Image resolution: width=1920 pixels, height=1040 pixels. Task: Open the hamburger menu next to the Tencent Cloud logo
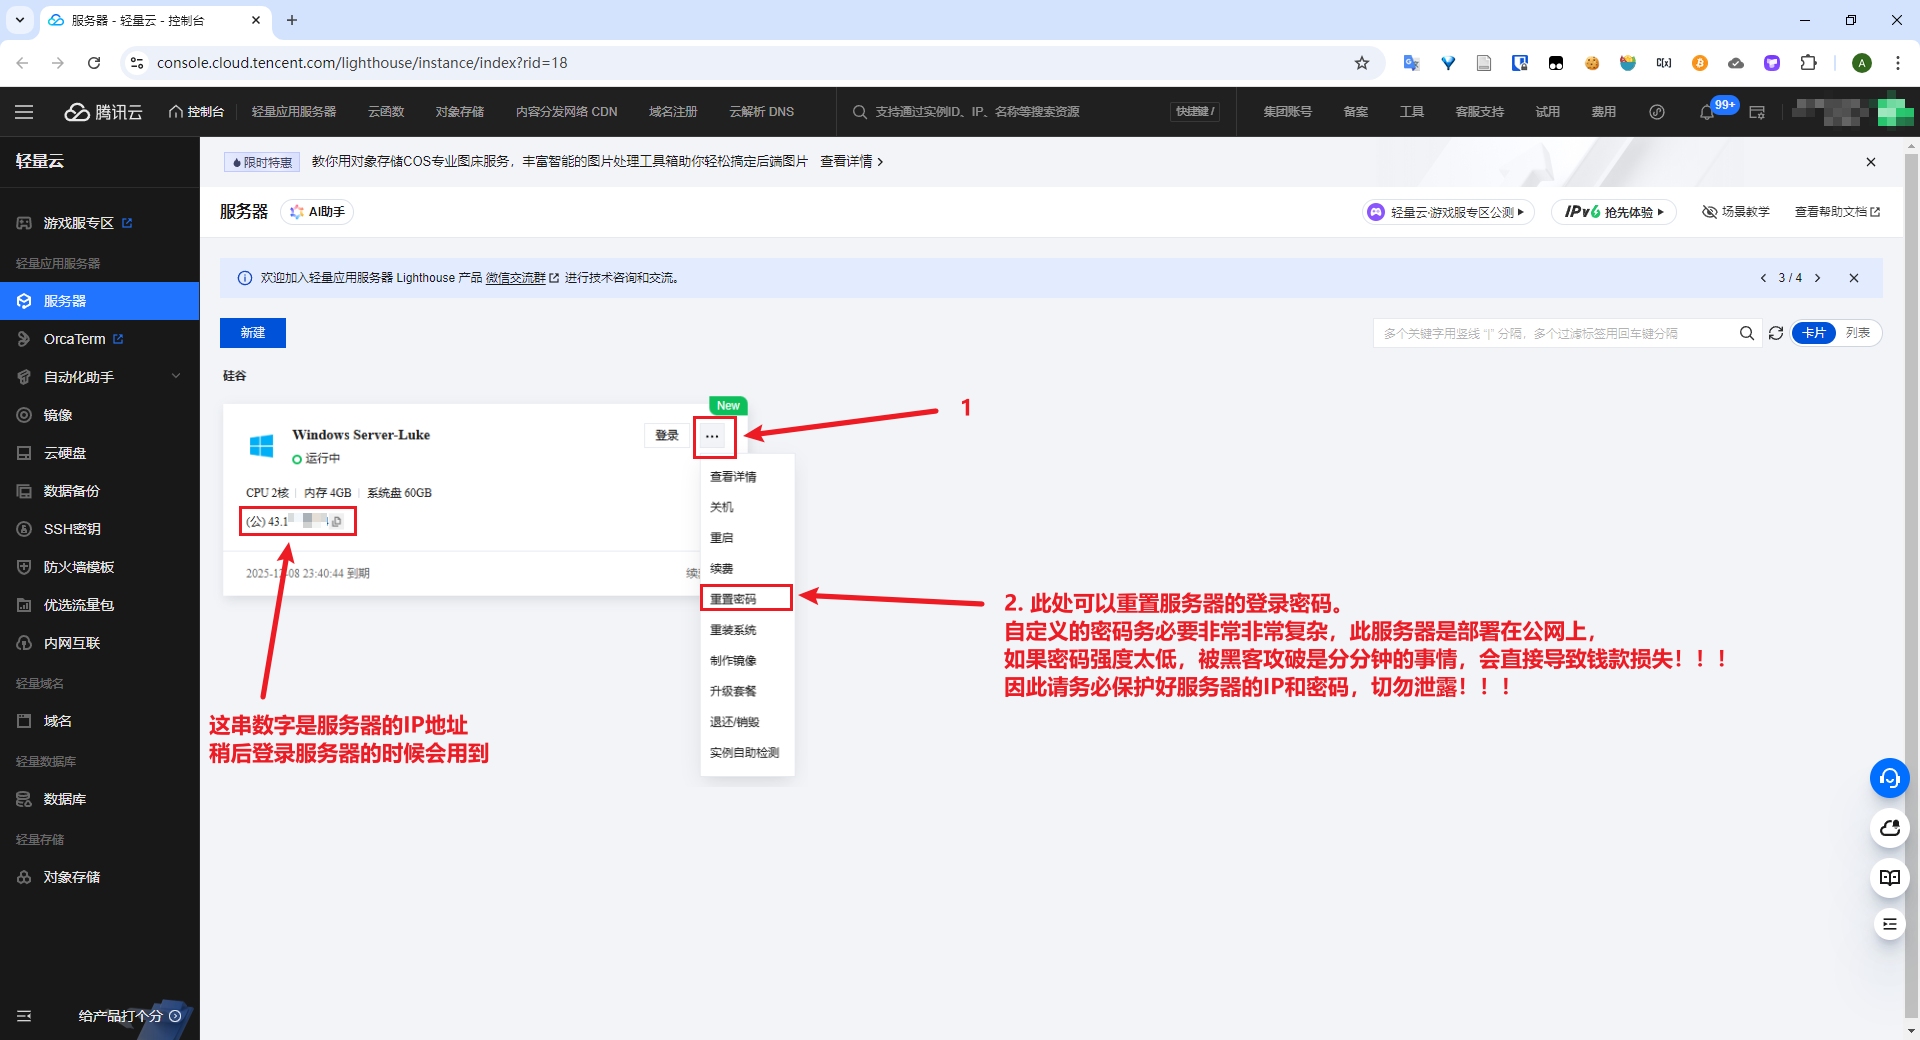24,112
